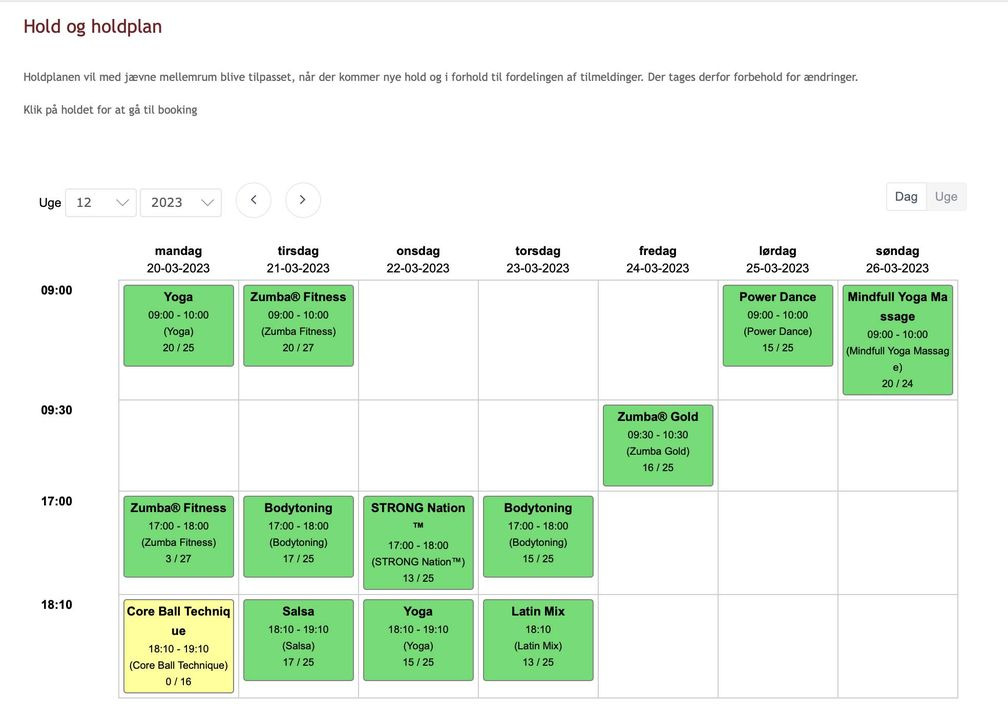Image resolution: width=1008 pixels, height=720 pixels.
Task: Click the mandag 20-03-2023 column header
Action: pos(178,259)
